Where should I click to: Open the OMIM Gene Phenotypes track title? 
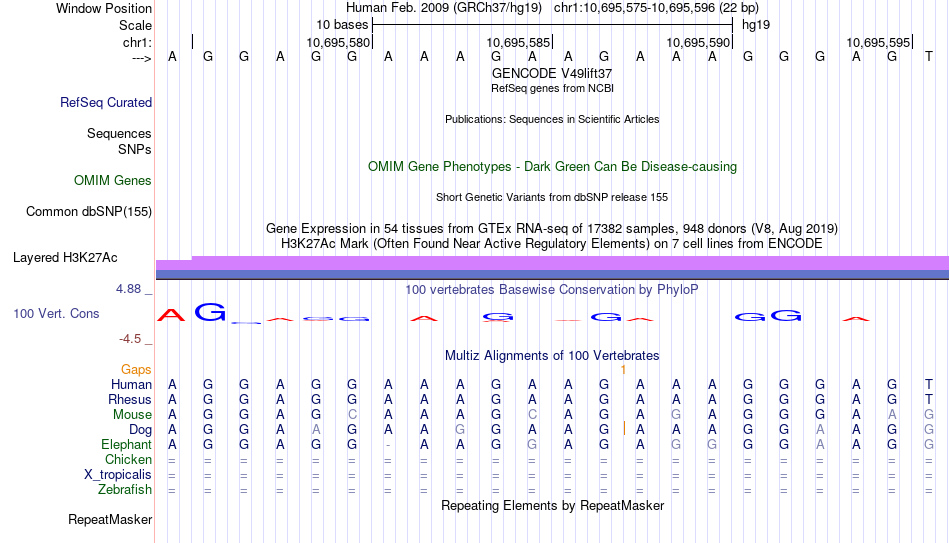pos(552,167)
